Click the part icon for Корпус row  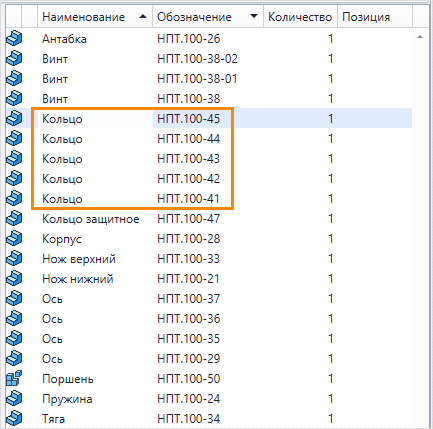pyautogui.click(x=14, y=239)
